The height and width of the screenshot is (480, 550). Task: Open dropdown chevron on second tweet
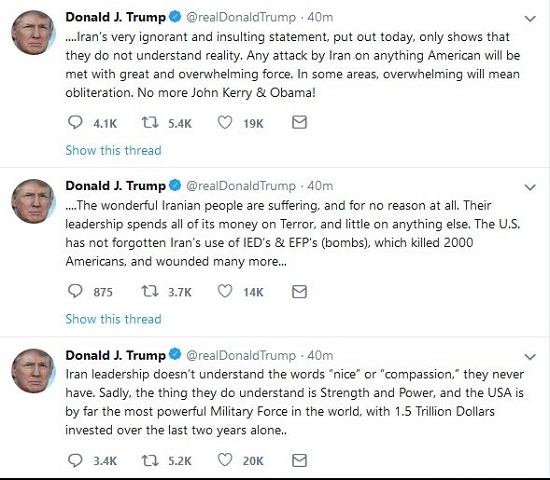tap(530, 187)
